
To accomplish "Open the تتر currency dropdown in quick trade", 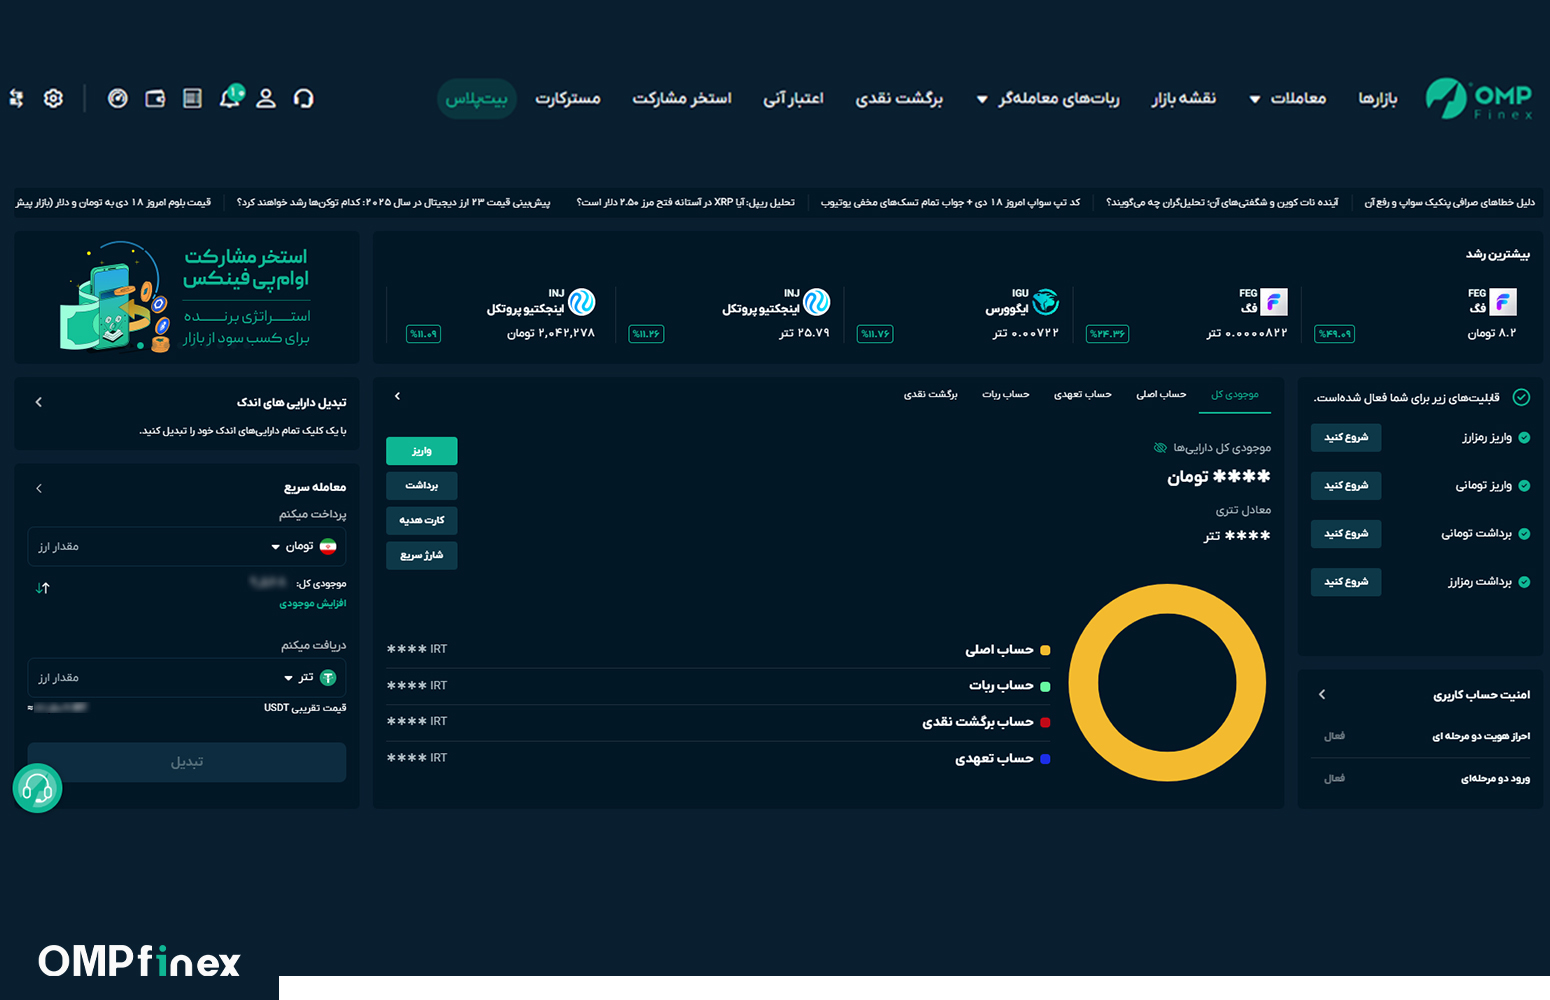I will 299,677.
